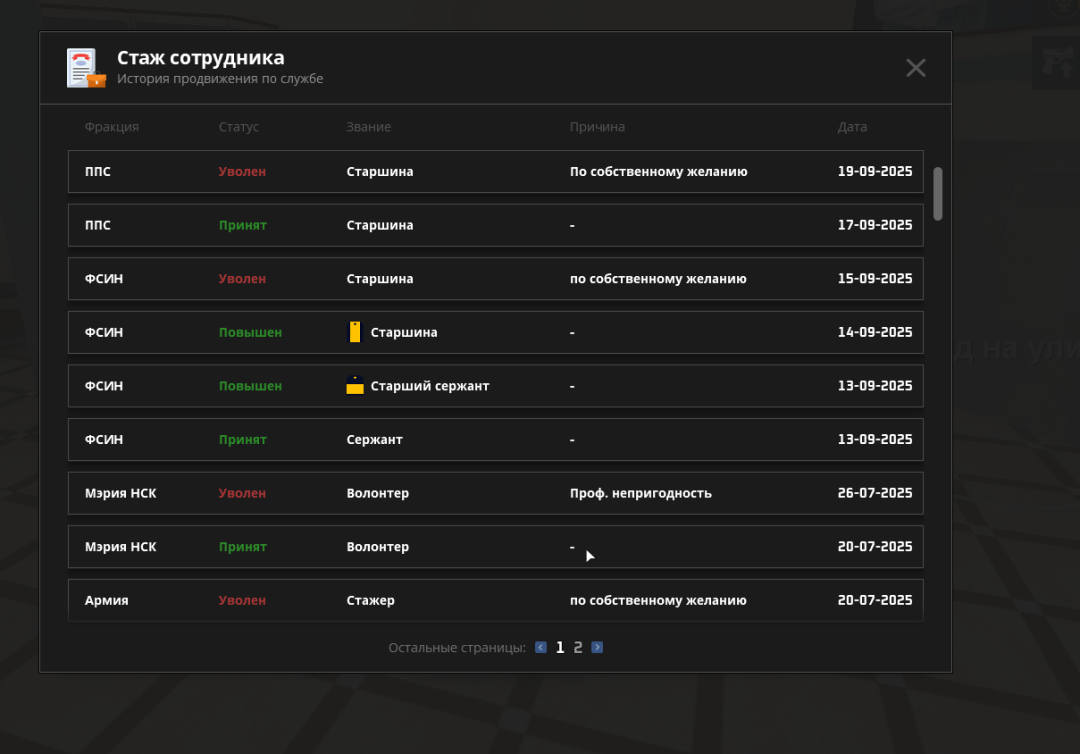Click the Звание column header
This screenshot has width=1080, height=754.
coord(368,127)
